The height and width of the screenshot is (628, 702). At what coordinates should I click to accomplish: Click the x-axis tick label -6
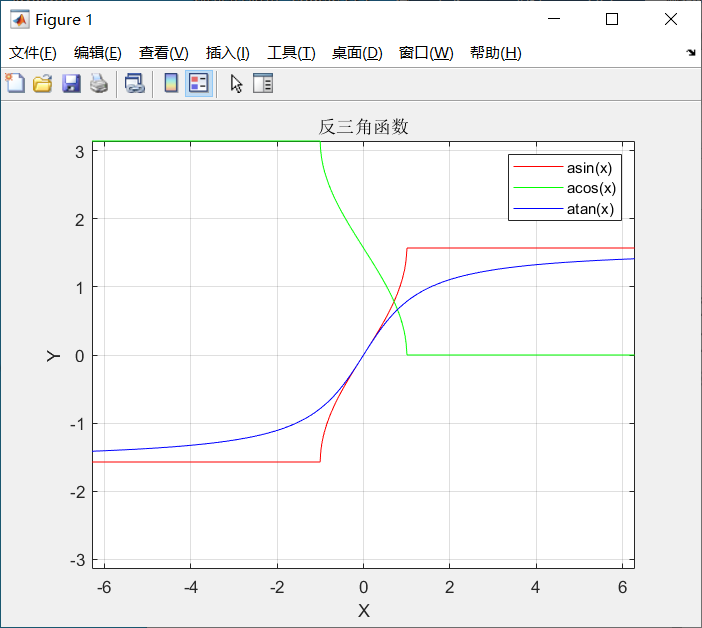click(x=104, y=587)
